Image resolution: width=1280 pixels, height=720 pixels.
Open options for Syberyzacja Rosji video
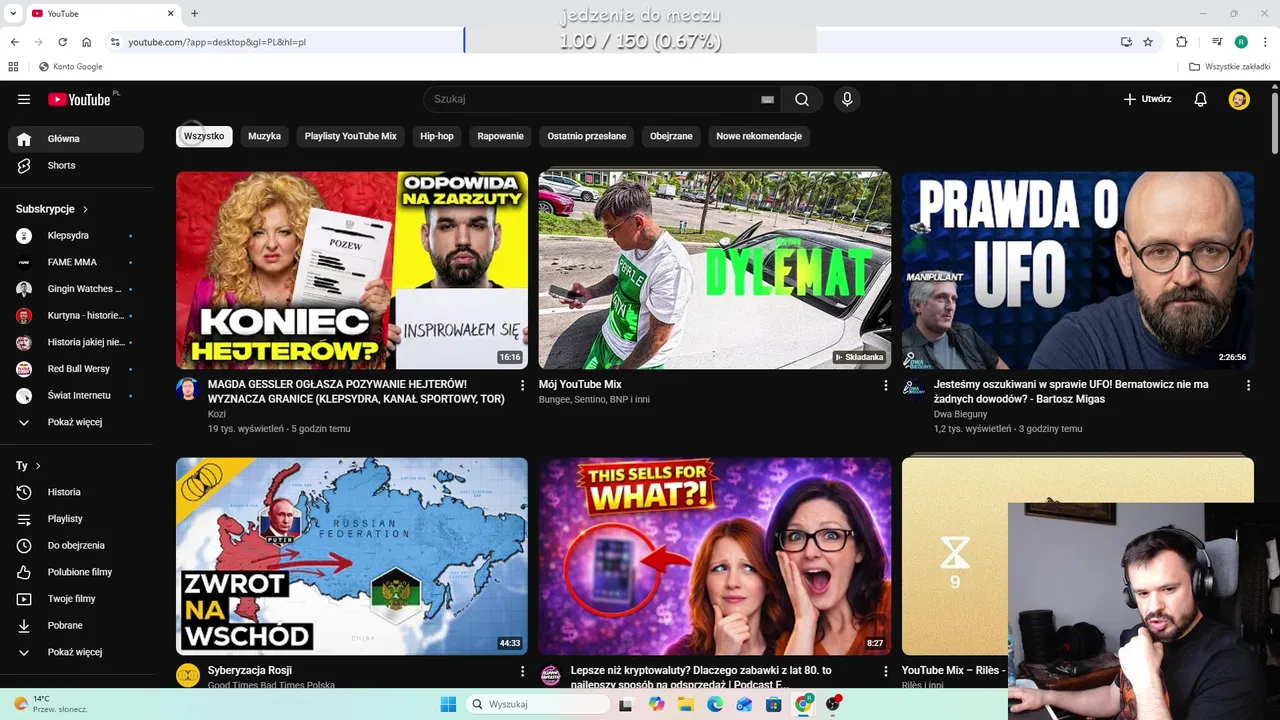(522, 671)
